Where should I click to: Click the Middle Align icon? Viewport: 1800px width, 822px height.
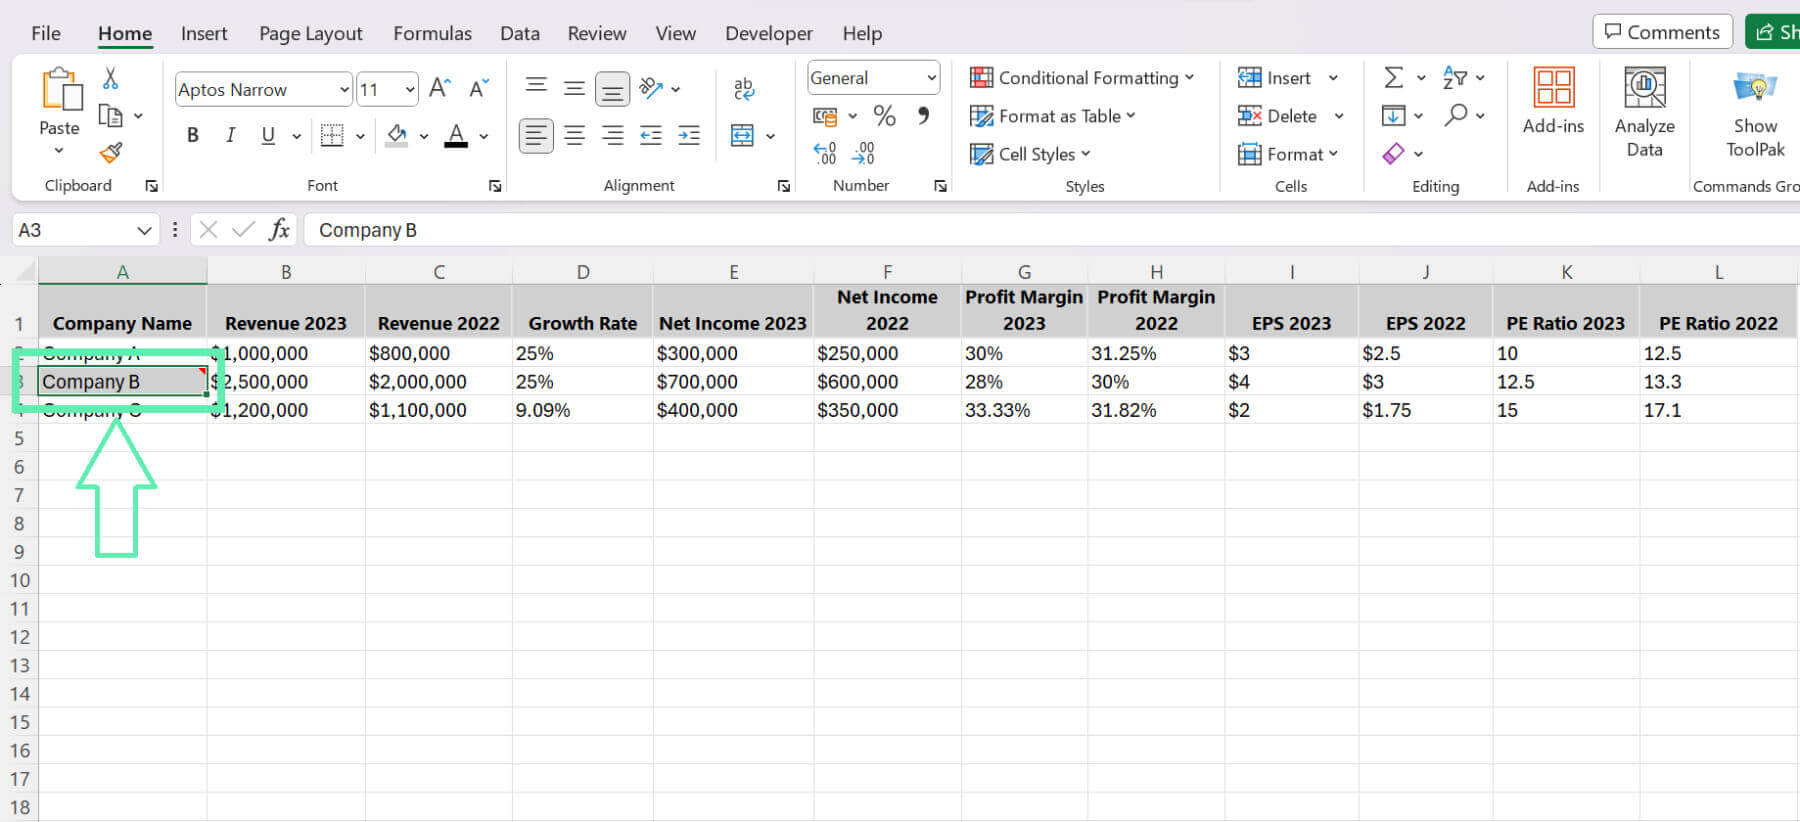point(574,88)
